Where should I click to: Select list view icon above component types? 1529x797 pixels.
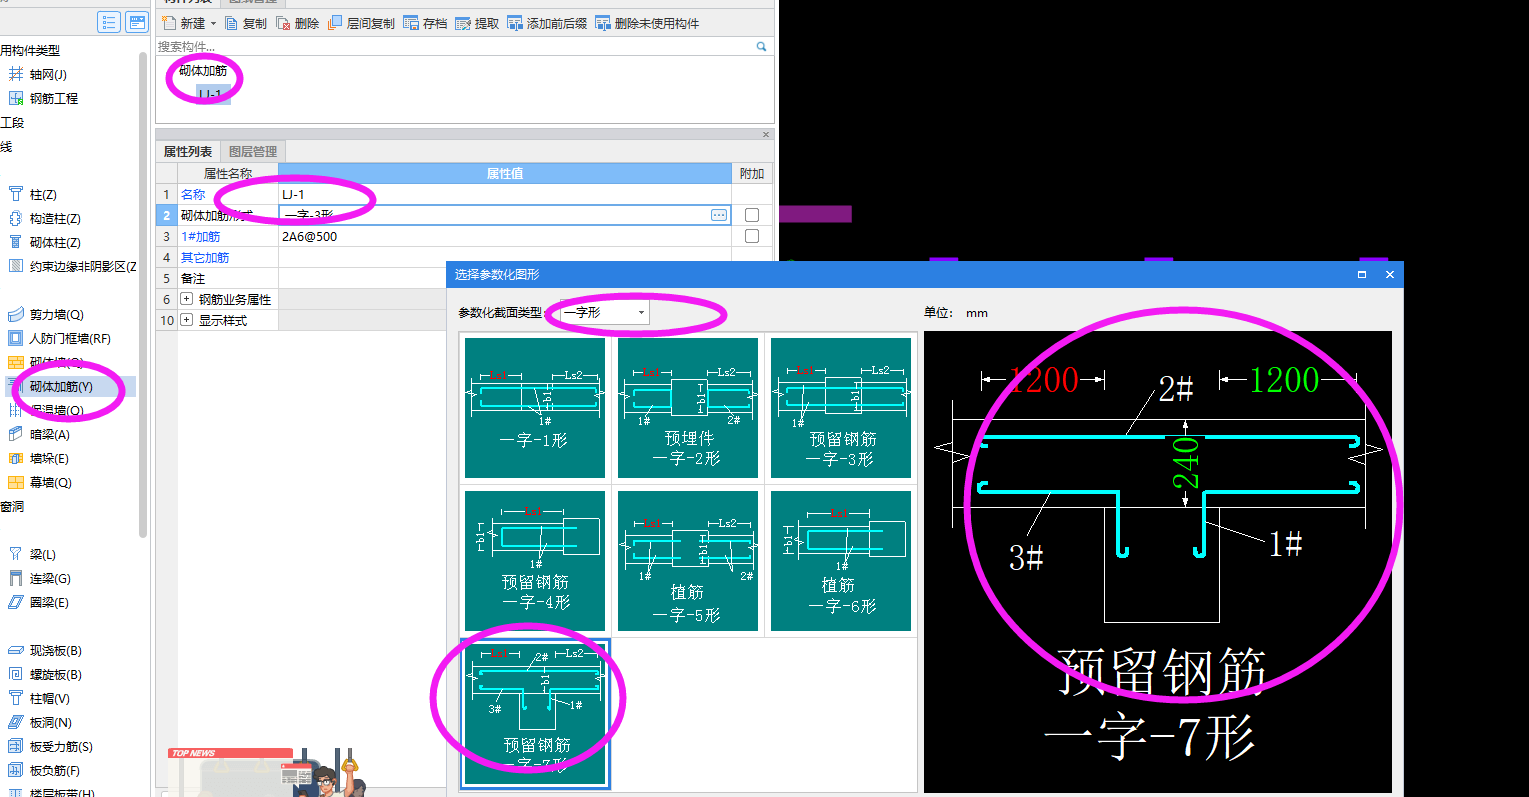pyautogui.click(x=109, y=22)
